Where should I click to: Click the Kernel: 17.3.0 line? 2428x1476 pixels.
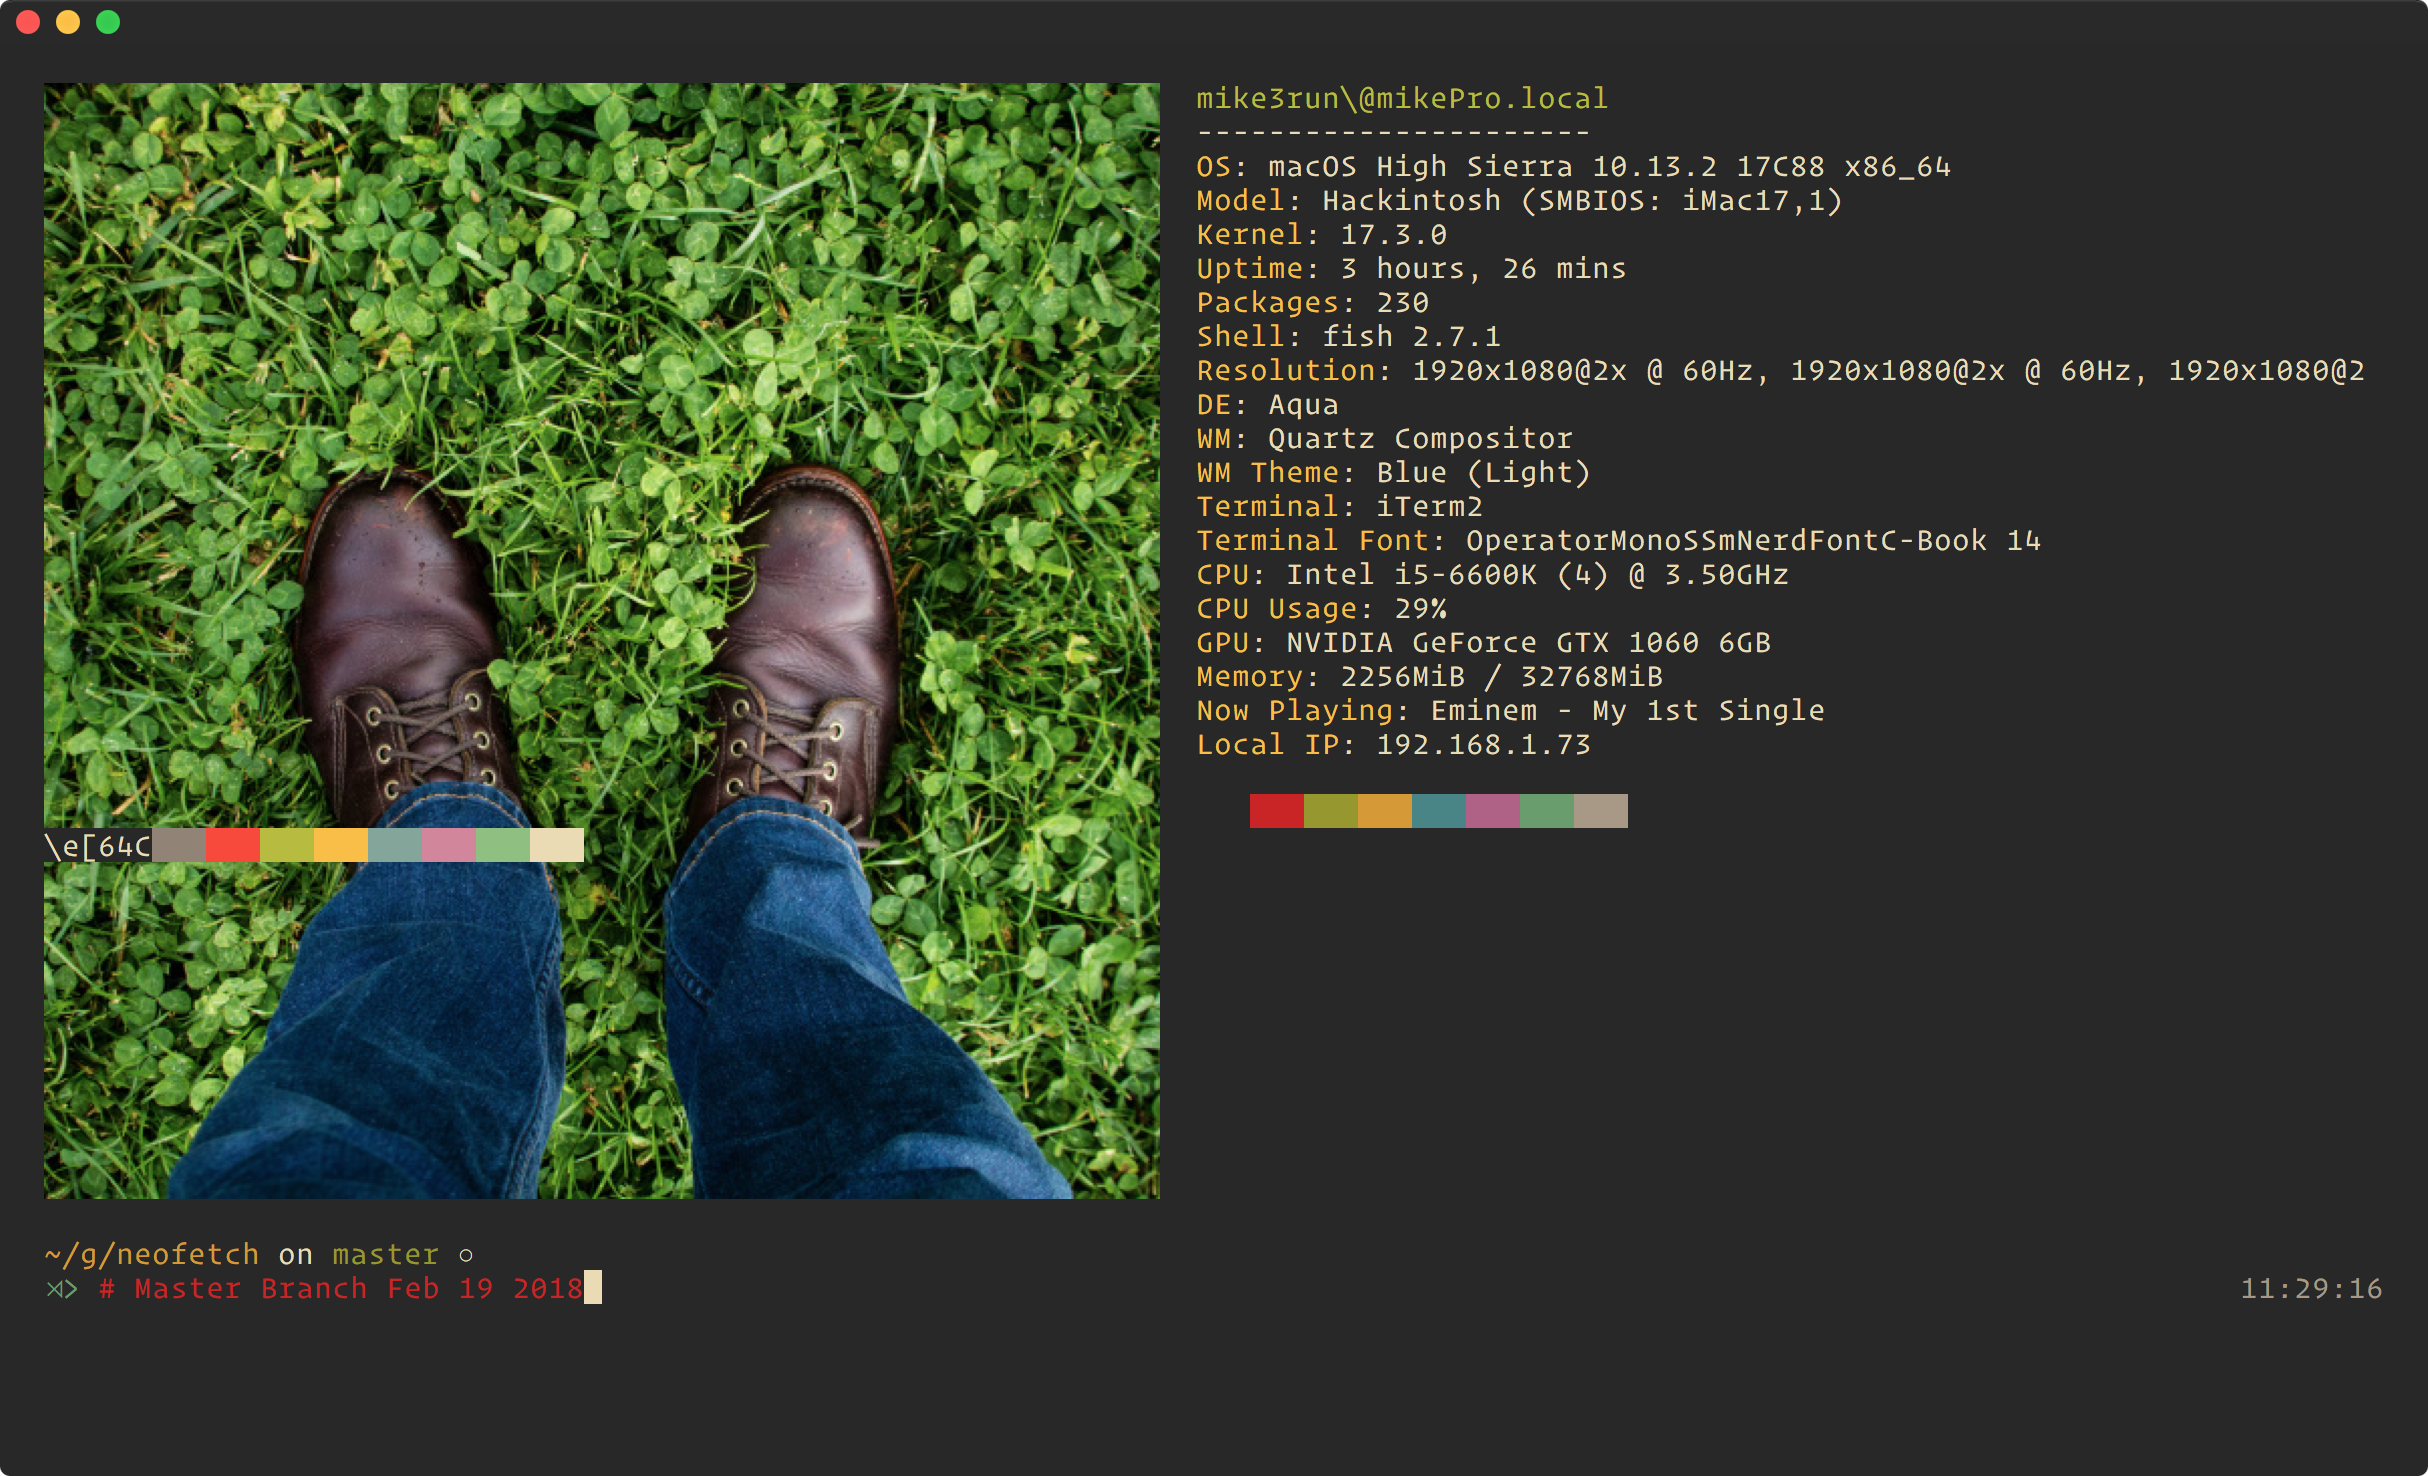[x=1322, y=234]
